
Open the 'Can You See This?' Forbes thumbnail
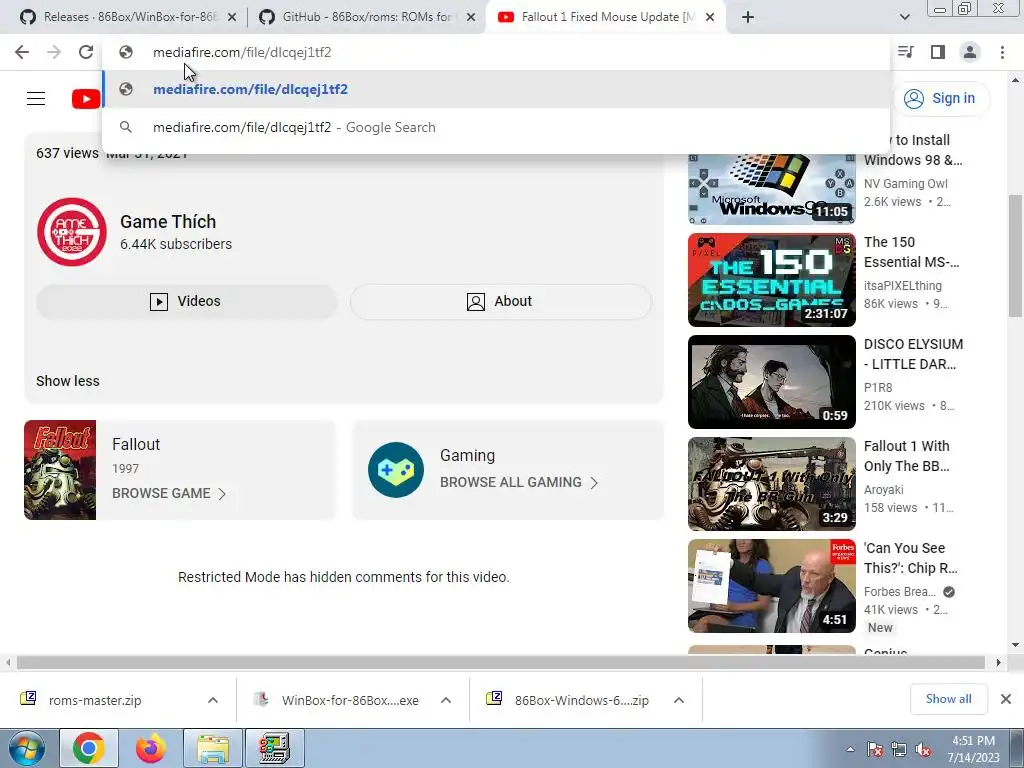tap(772, 586)
